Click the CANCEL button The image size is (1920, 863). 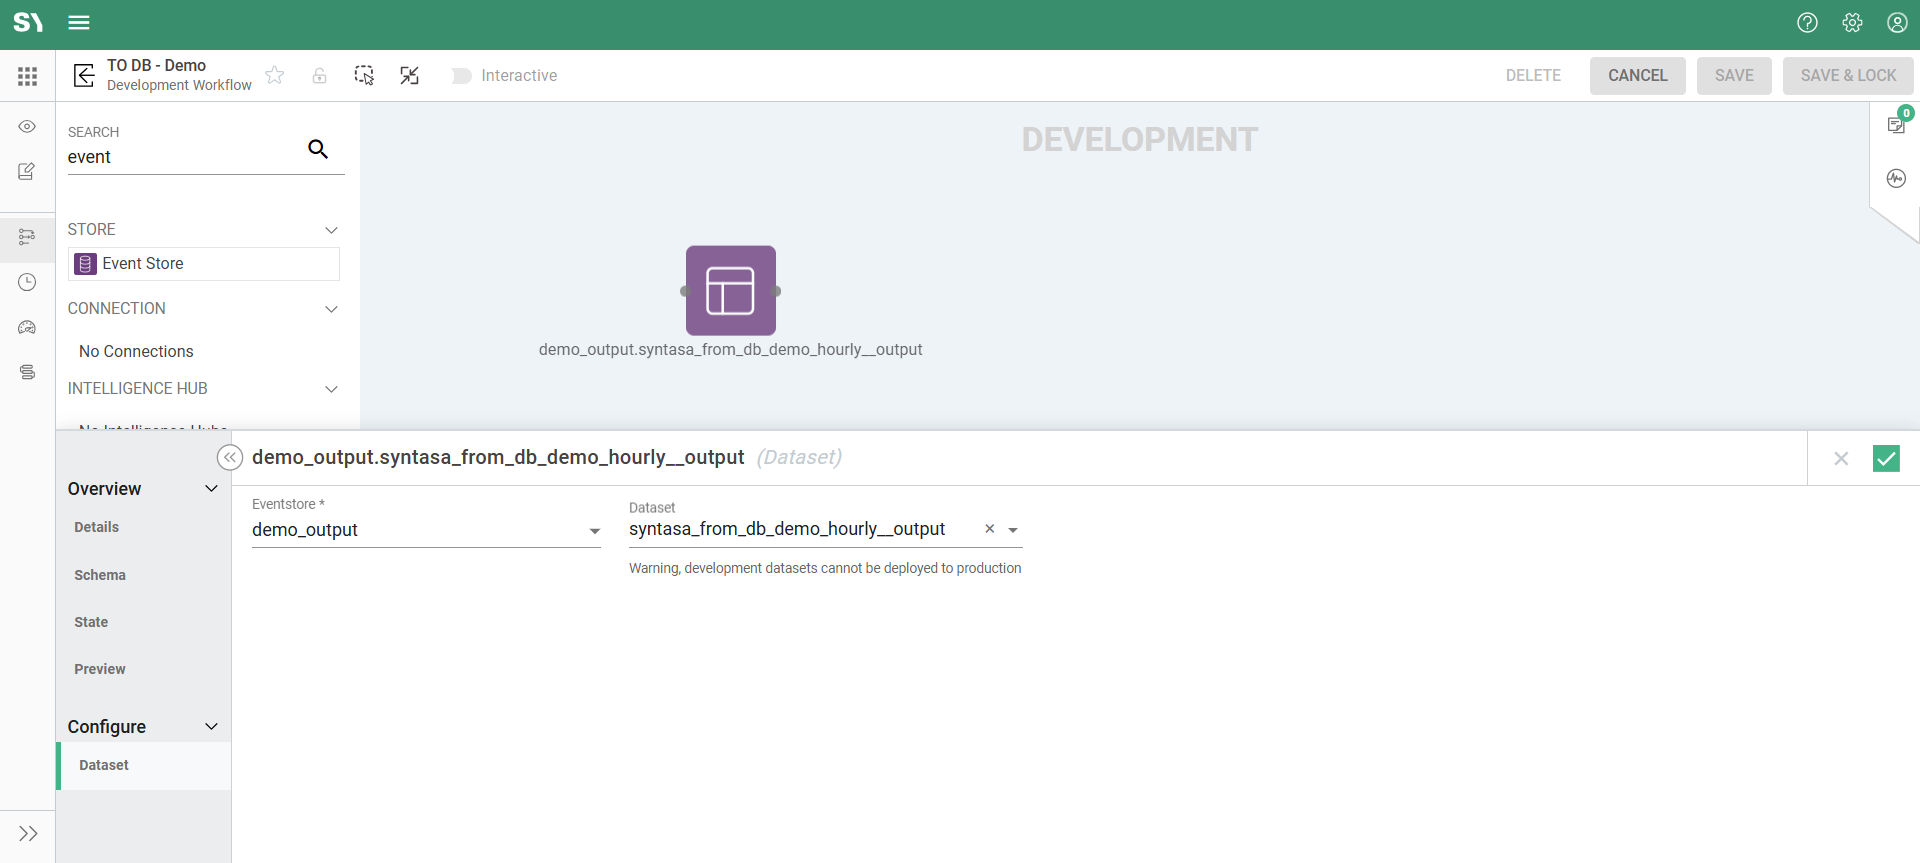(1637, 76)
